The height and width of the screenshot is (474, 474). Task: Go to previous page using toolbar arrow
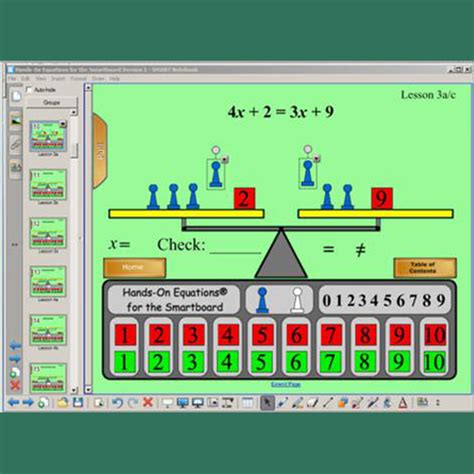tap(13, 403)
